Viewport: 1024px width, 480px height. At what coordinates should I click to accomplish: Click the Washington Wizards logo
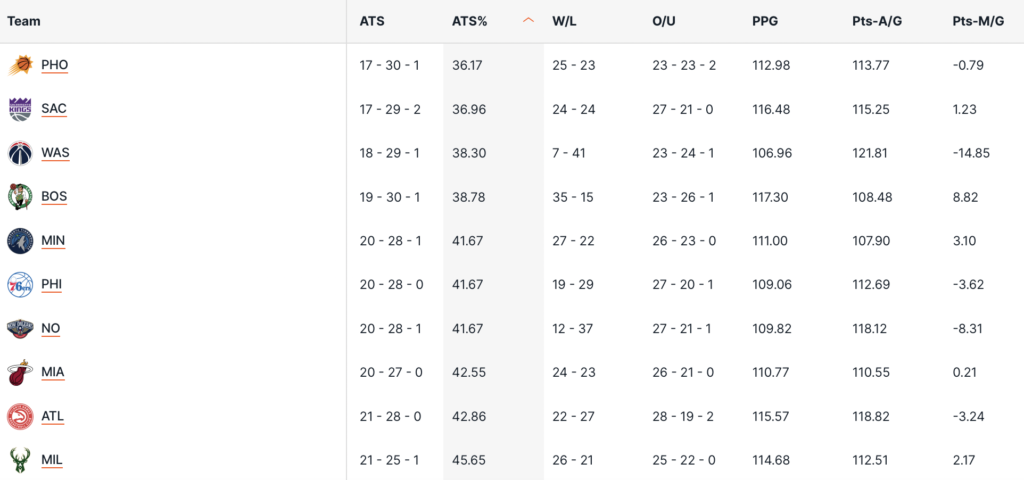tap(20, 153)
